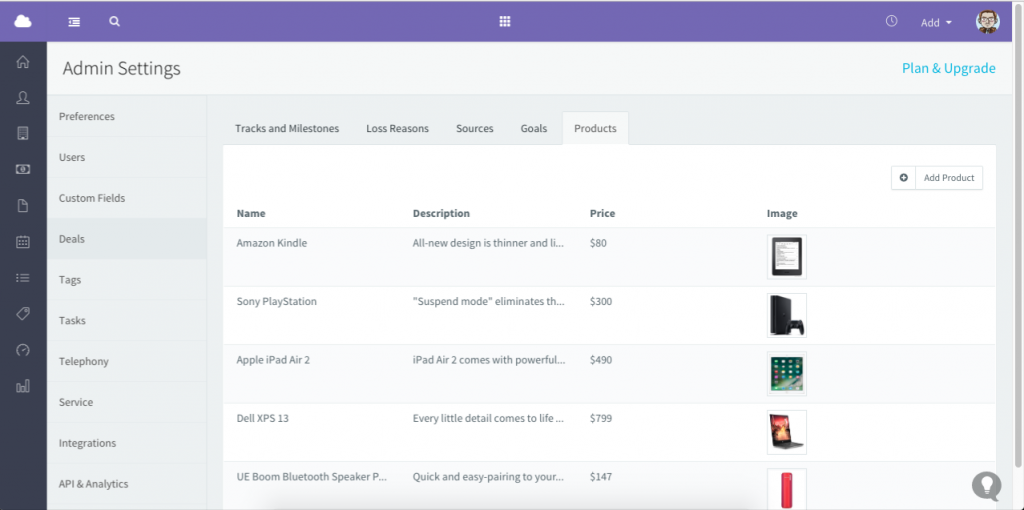Open Users settings section
Image resolution: width=1024 pixels, height=510 pixels.
[127, 157]
